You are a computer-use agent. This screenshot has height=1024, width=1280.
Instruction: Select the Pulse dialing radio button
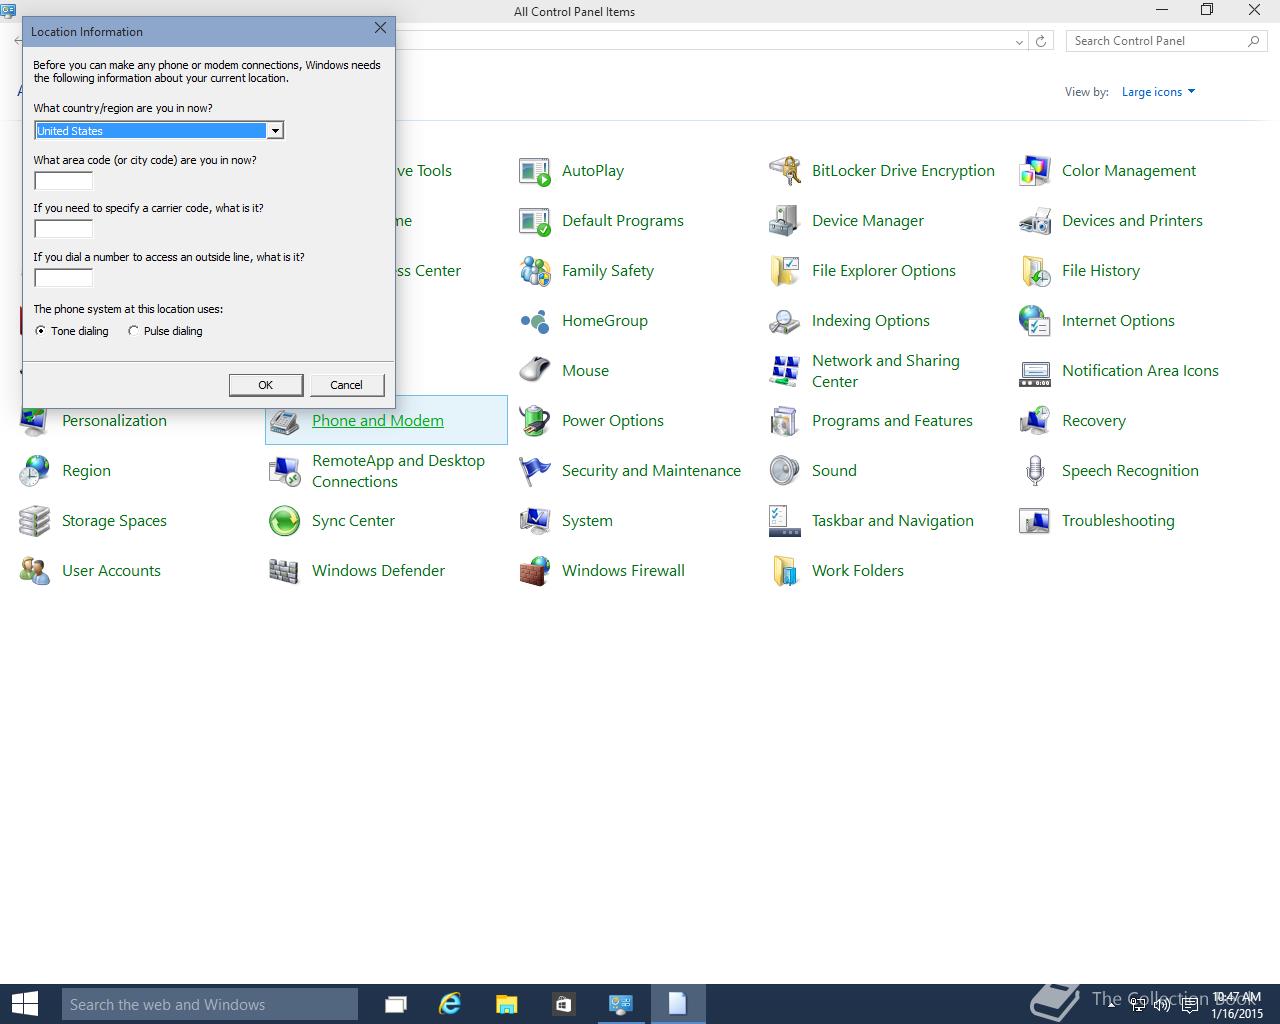point(133,331)
